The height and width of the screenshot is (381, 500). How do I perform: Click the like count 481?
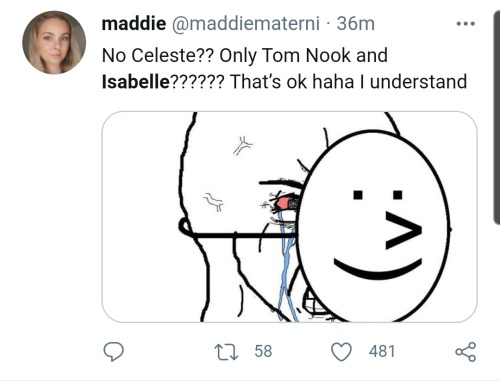pos(382,351)
